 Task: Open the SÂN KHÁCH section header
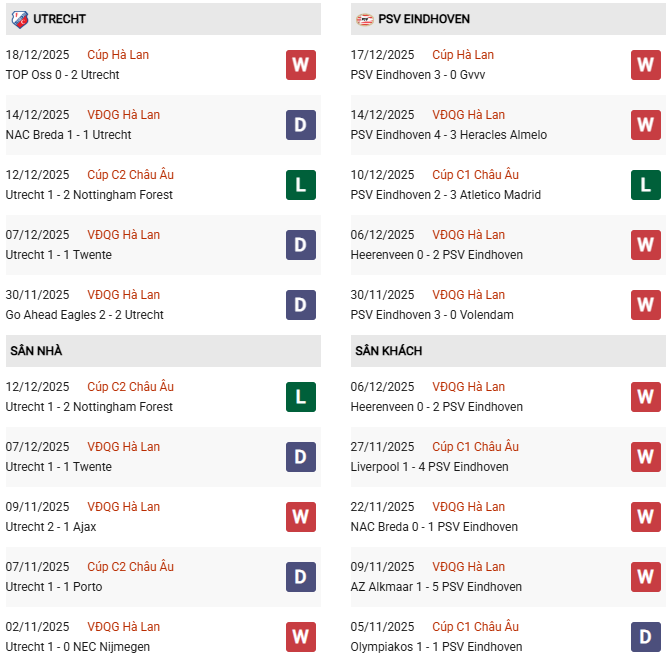pyautogui.click(x=388, y=351)
